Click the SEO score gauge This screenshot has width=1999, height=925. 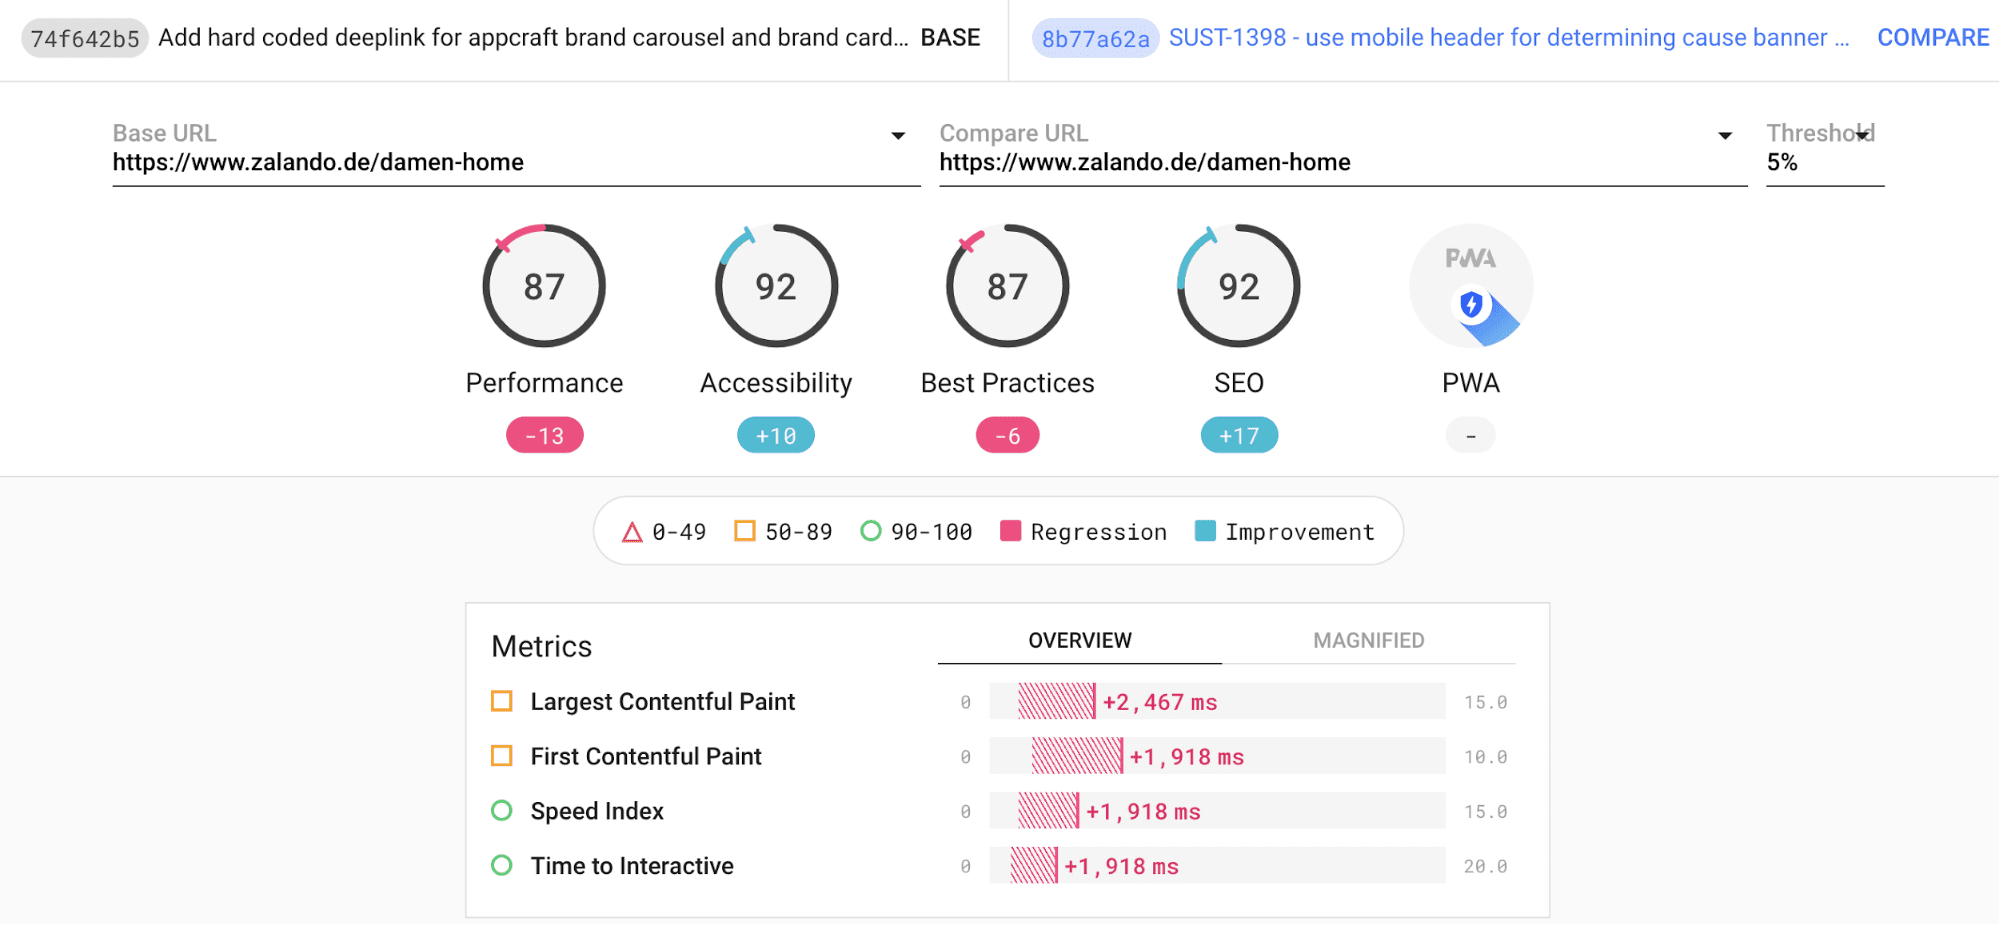(x=1238, y=285)
